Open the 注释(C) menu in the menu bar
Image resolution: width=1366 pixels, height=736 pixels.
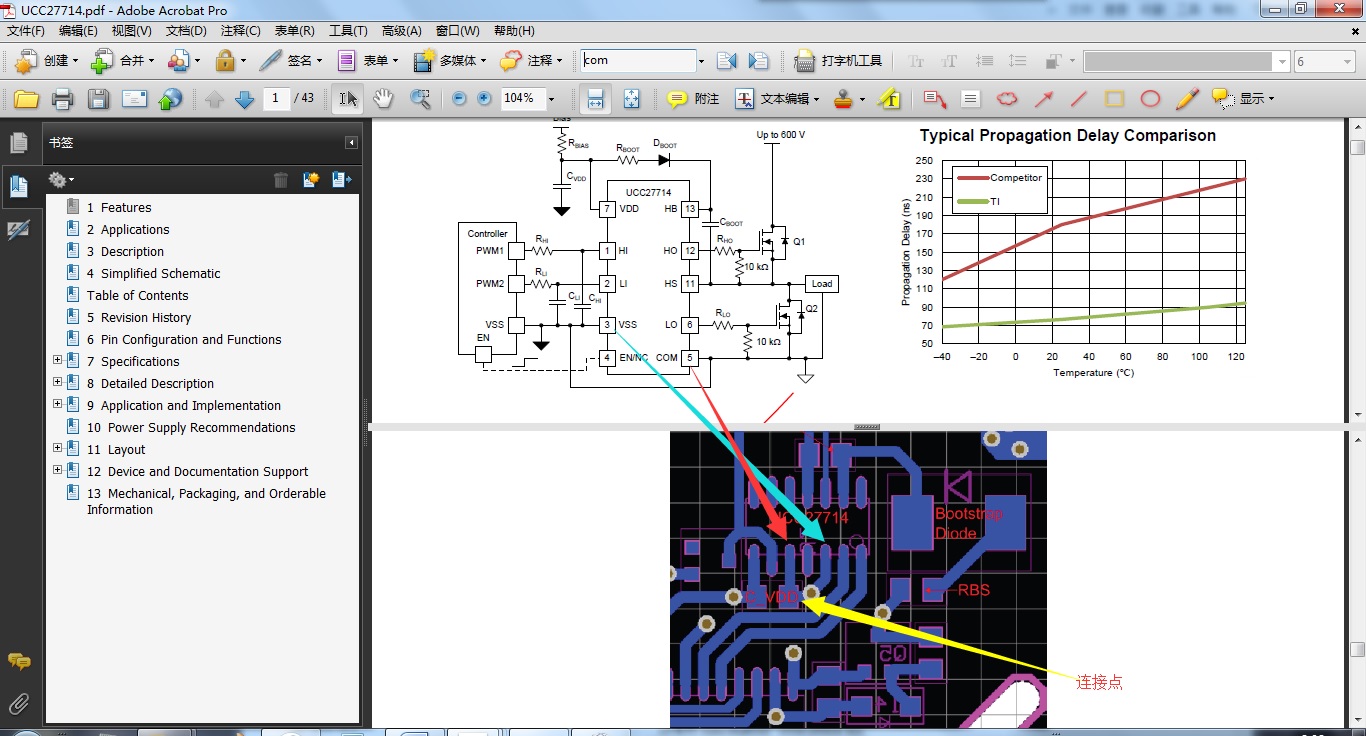(x=240, y=31)
